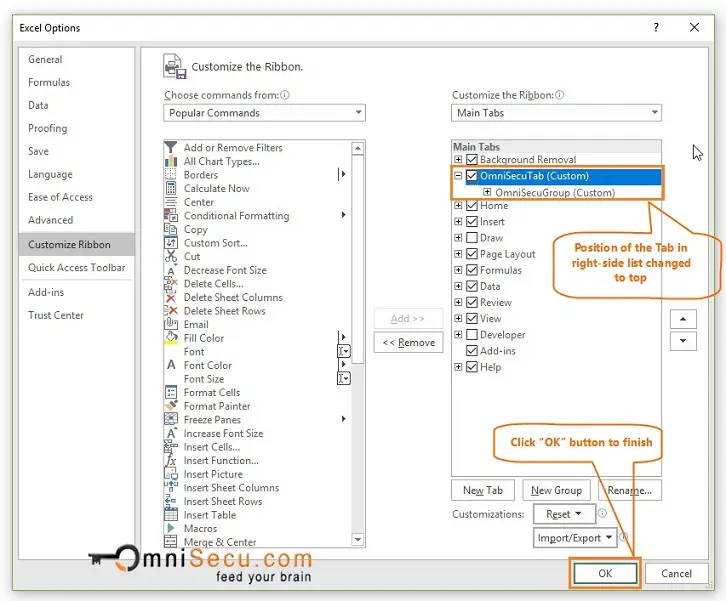Viewport: 726px width, 601px height.
Task: Open the Ease of Access category
Action: click(60, 197)
